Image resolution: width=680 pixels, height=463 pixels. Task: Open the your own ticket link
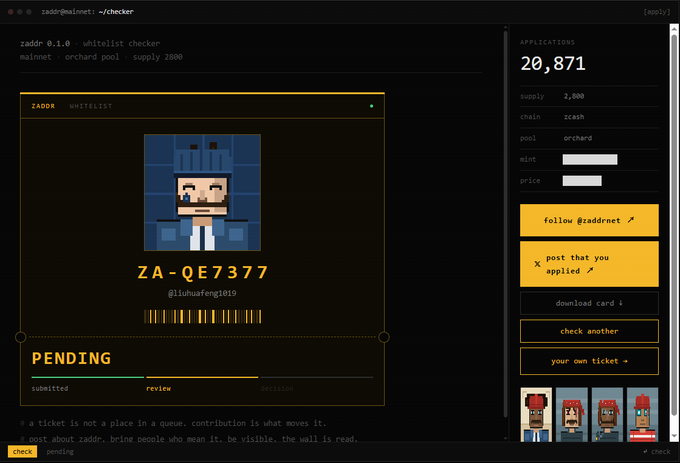(x=589, y=361)
